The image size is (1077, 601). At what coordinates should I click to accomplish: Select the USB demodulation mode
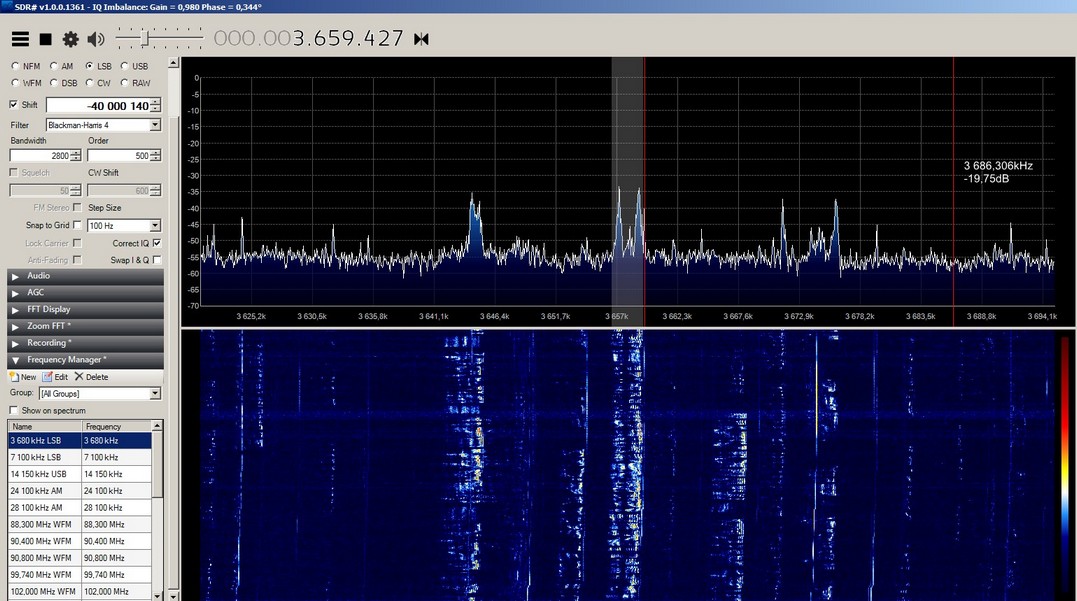coord(135,66)
